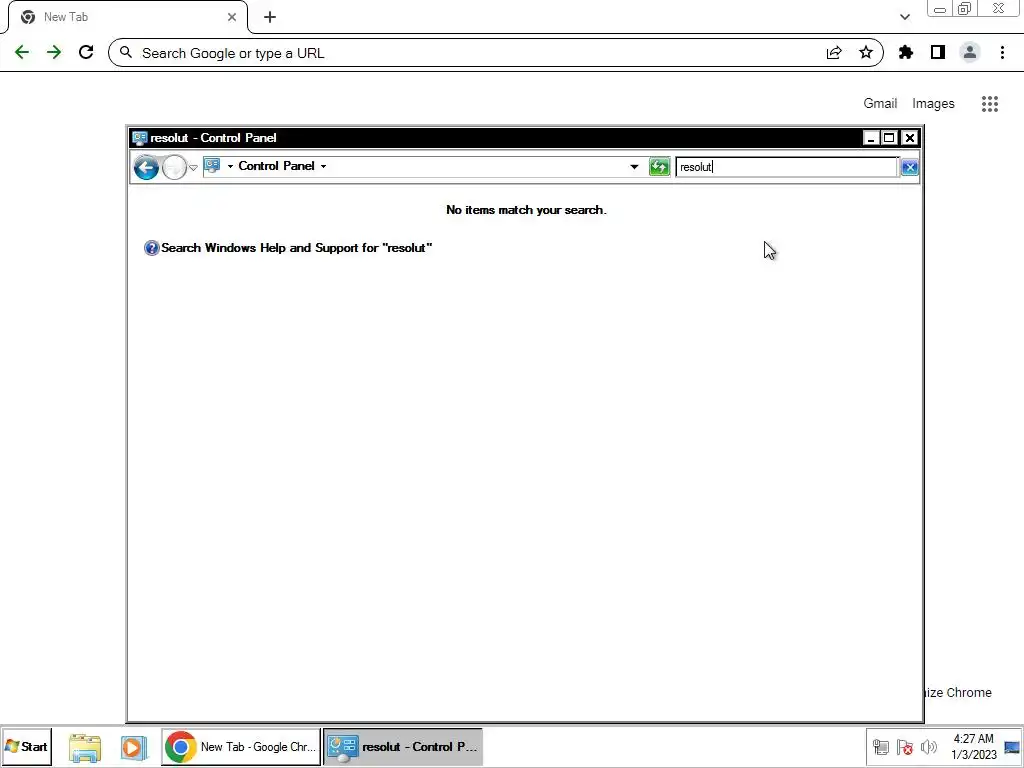Minimize the Control Panel window
This screenshot has height=768, width=1024.
871,138
